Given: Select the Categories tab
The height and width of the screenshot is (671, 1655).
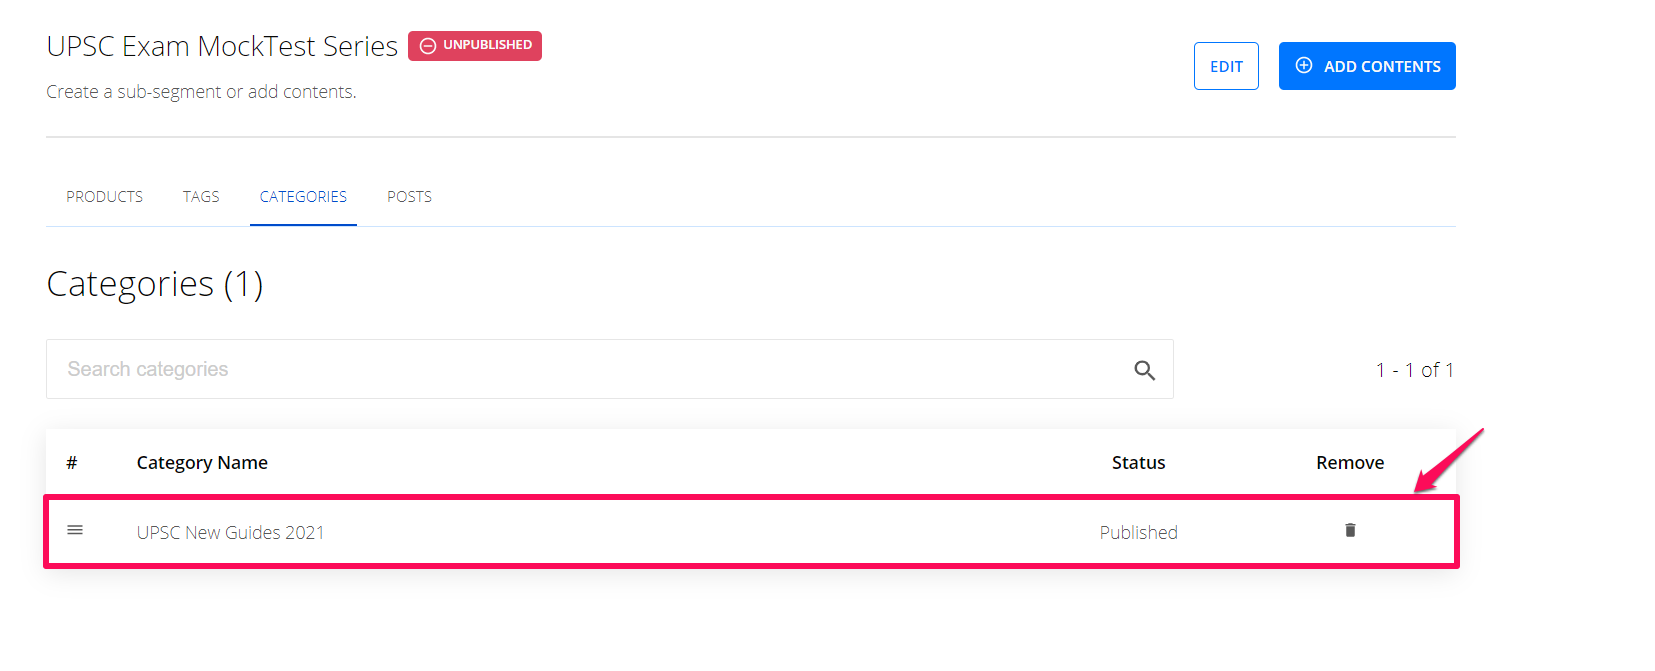Looking at the screenshot, I should [303, 197].
